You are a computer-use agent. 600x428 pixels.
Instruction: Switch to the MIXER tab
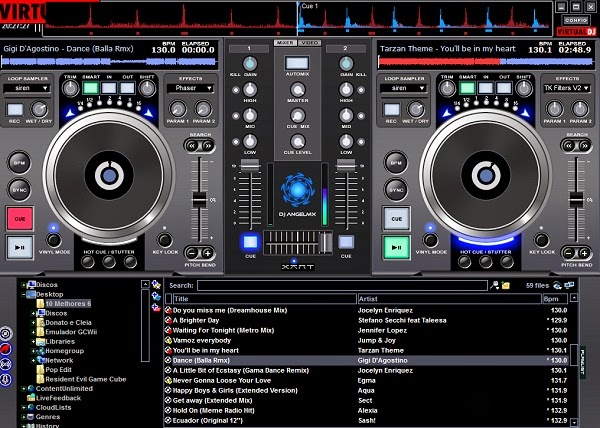285,43
